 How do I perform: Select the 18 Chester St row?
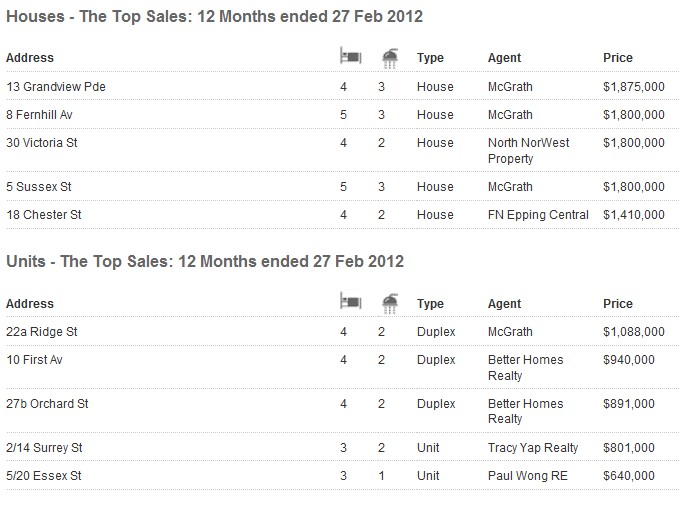pos(342,215)
